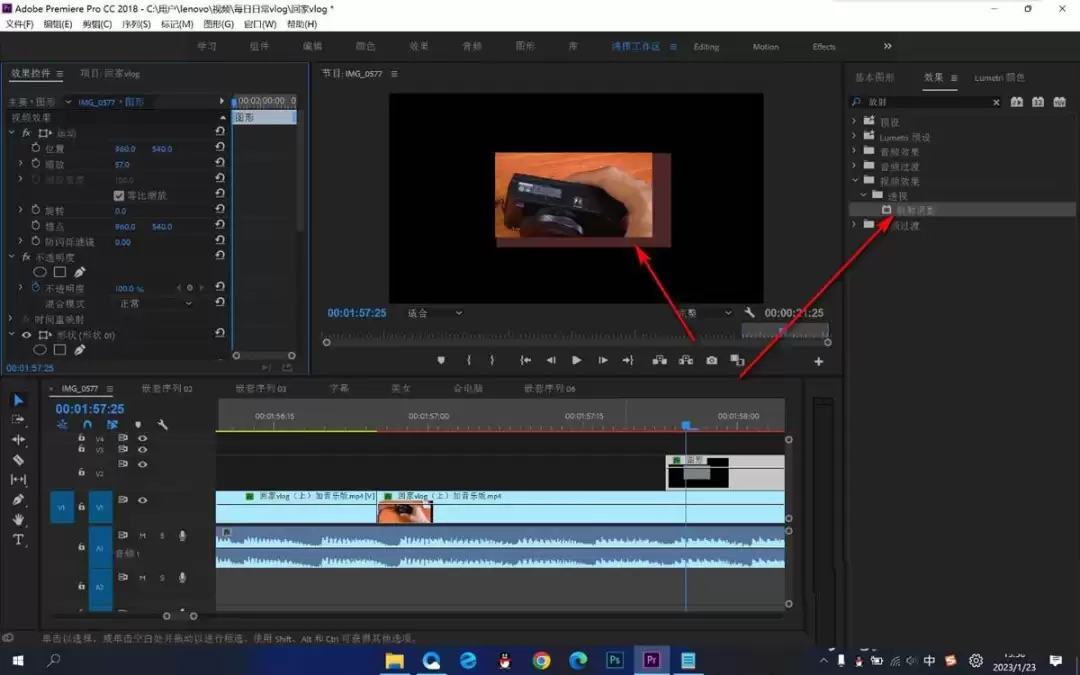1080x675 pixels.
Task: Open timeline wrench display settings
Action: pyautogui.click(x=163, y=424)
